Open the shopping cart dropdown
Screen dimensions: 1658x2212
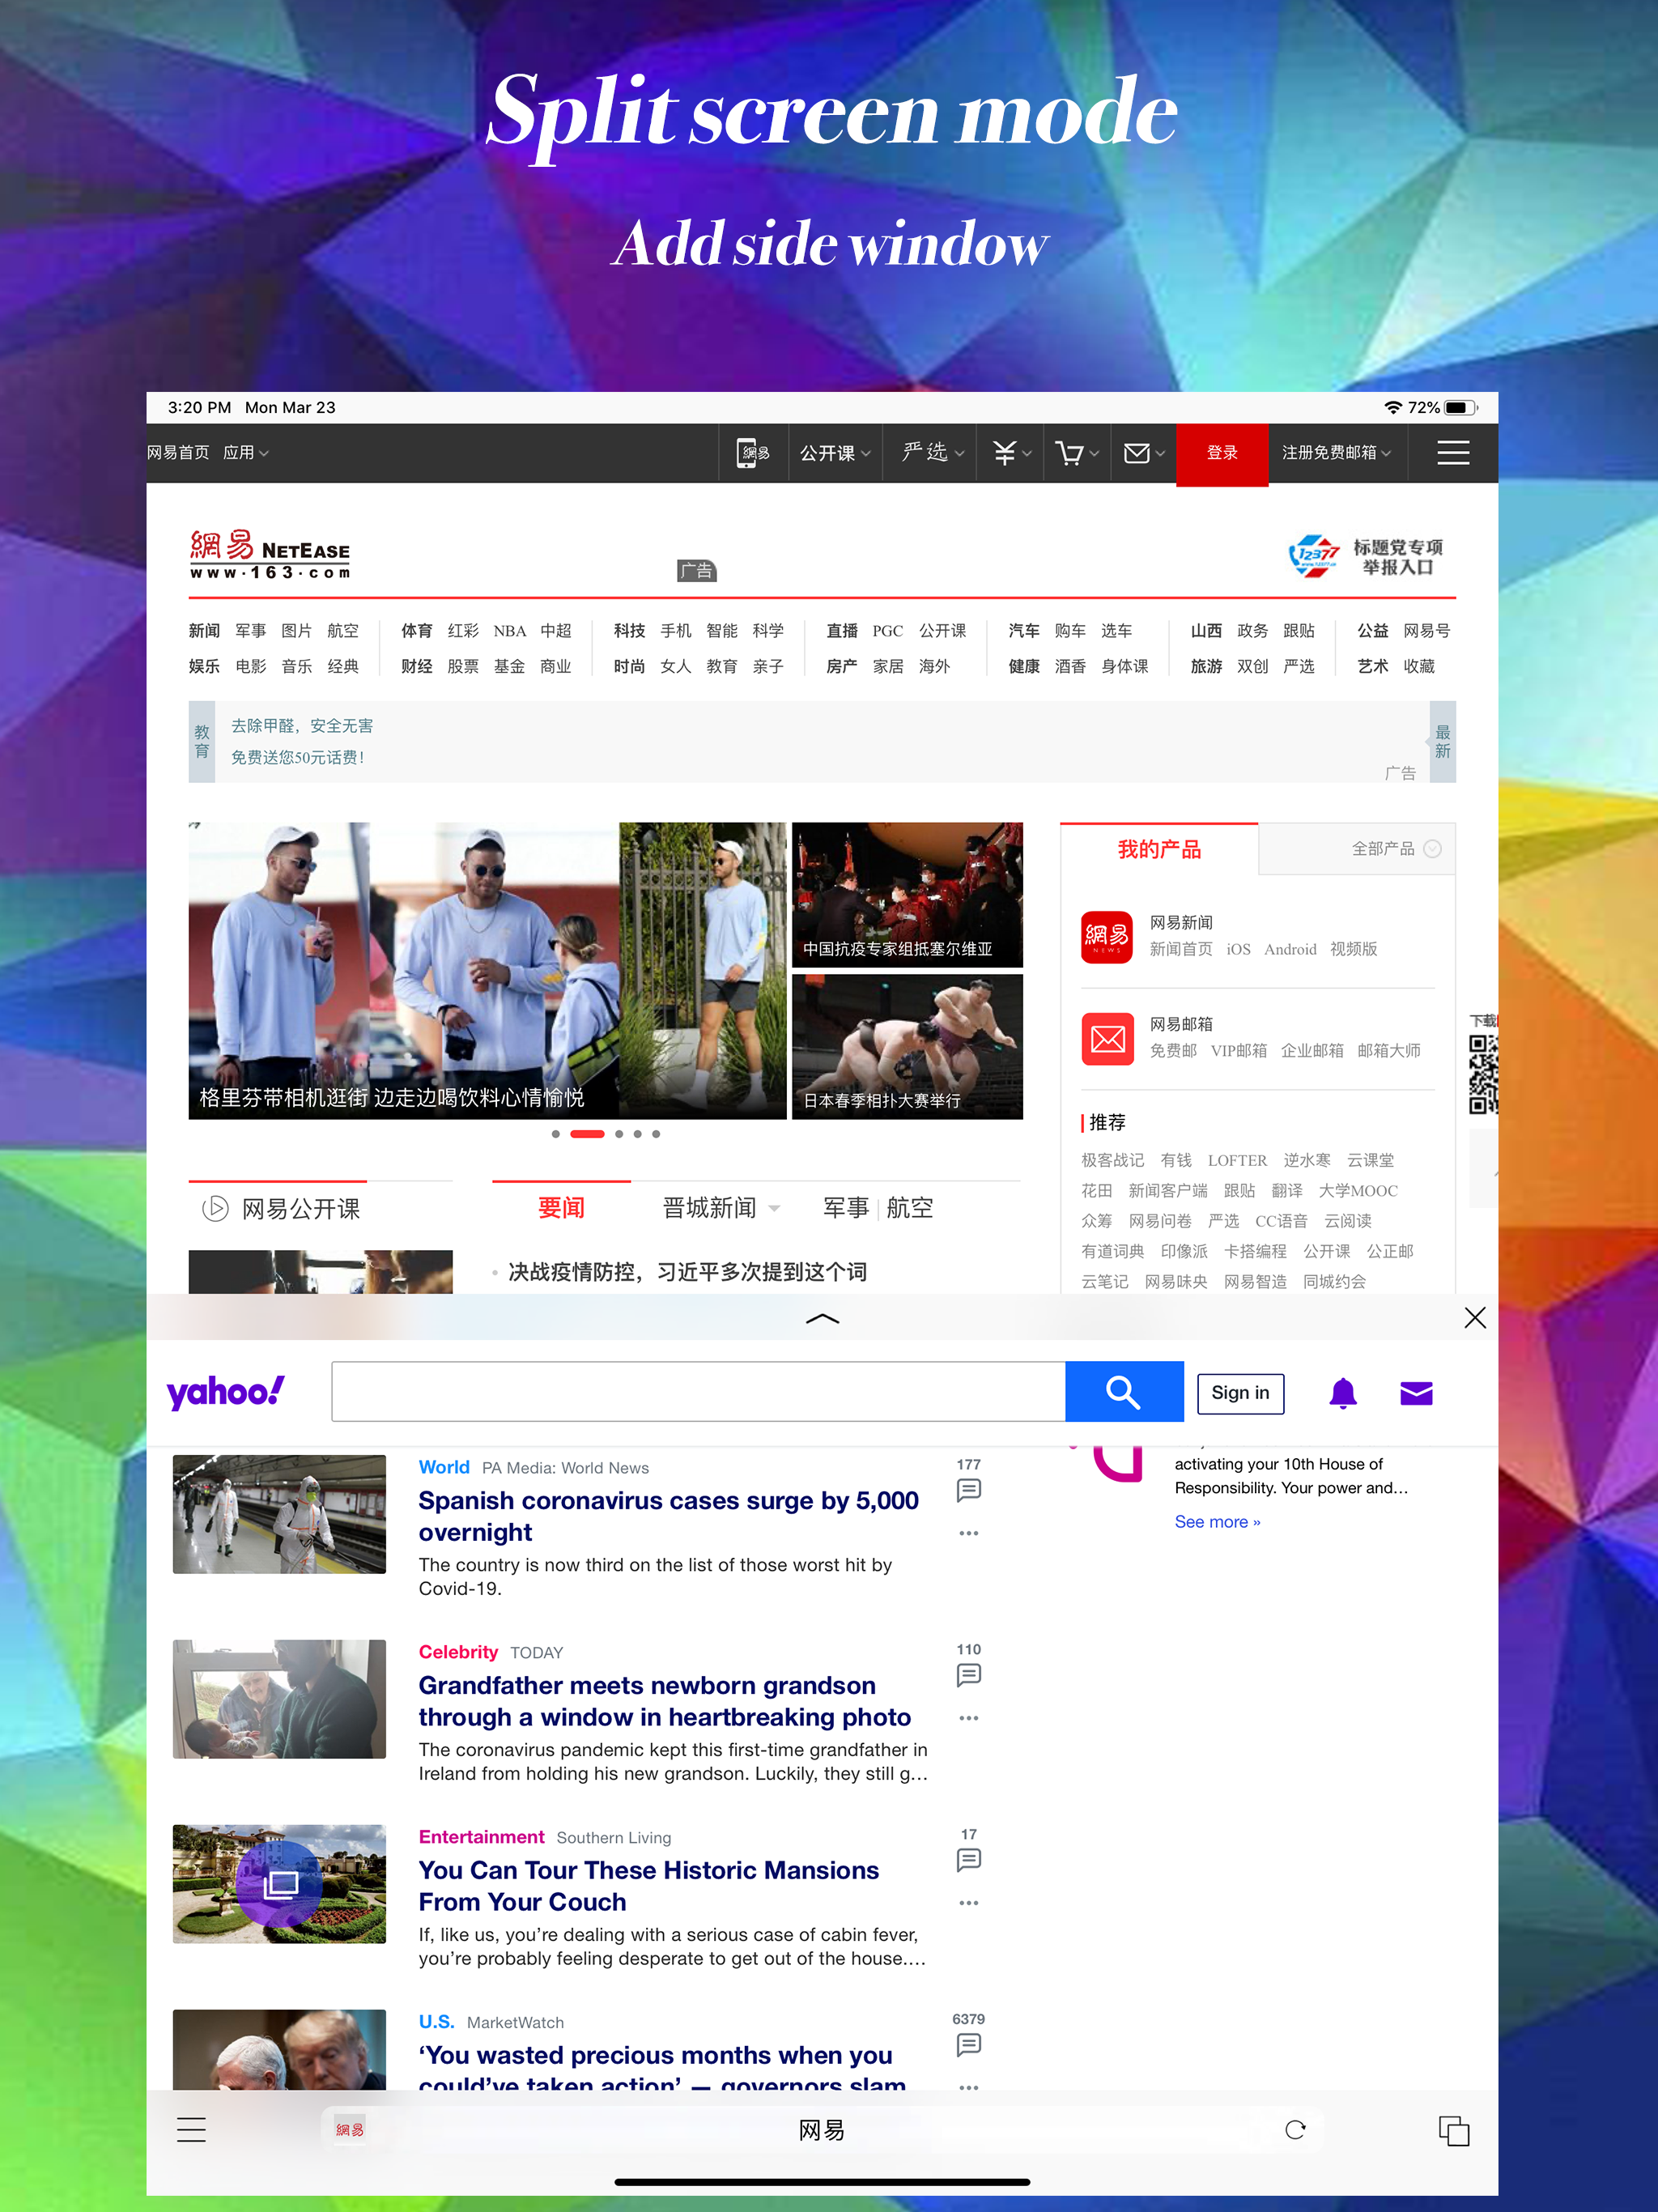(x=1076, y=453)
